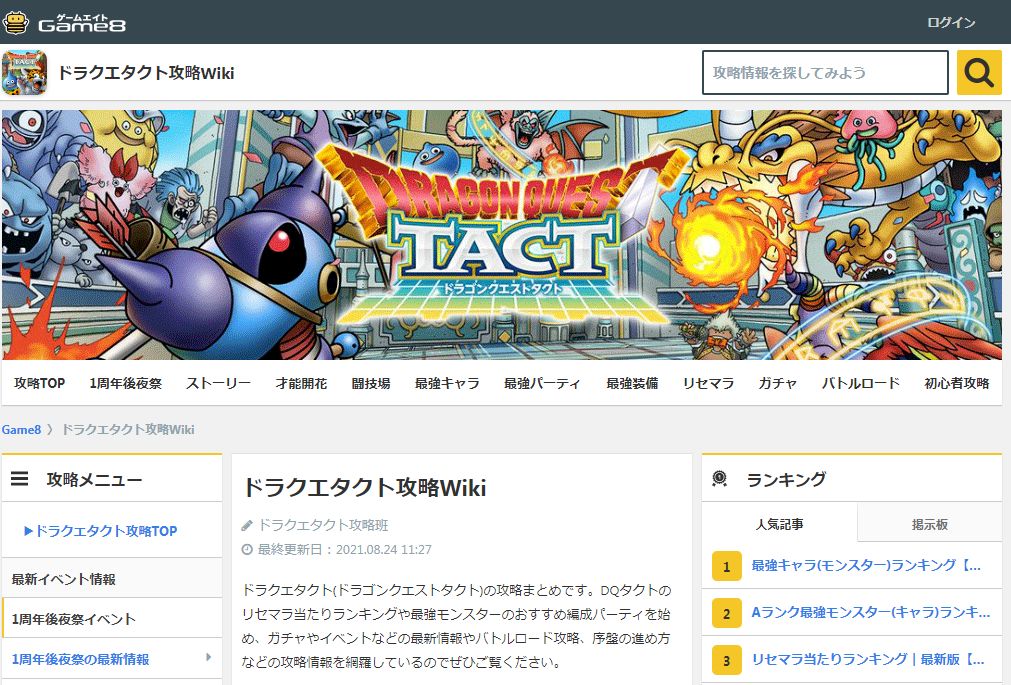
Task: Select the 人気記事 tab
Action: pyautogui.click(x=784, y=523)
